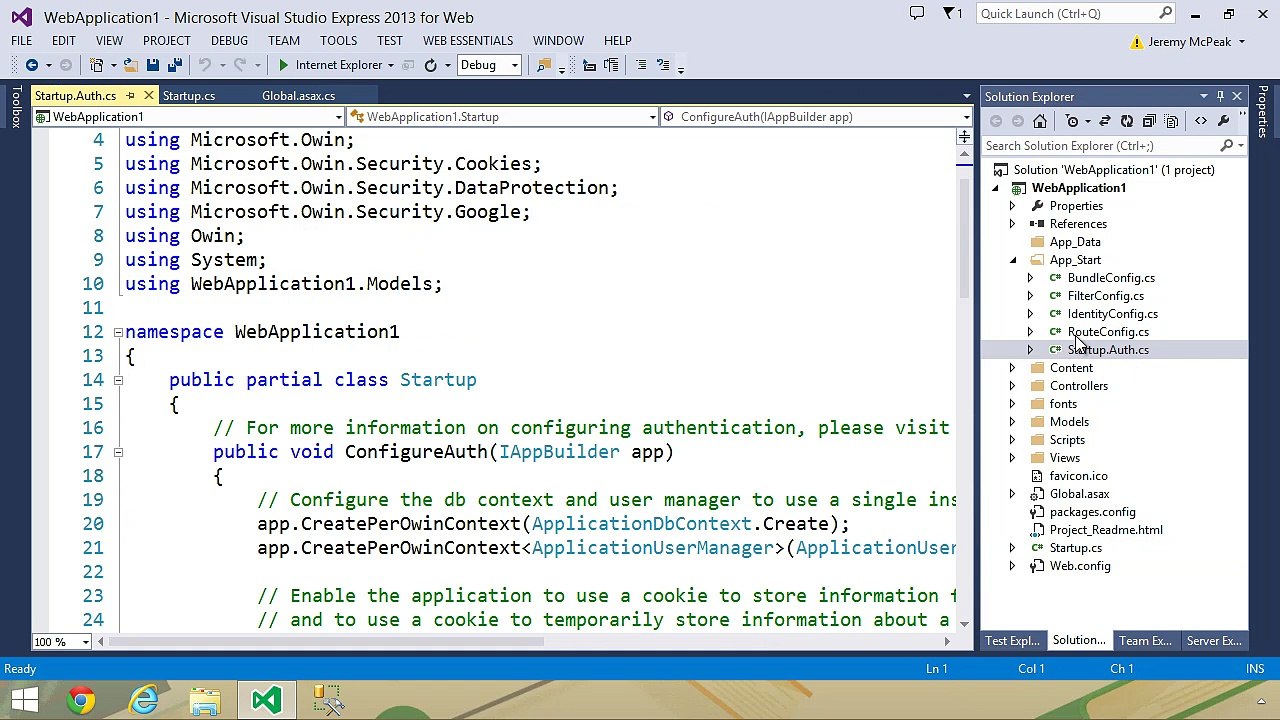Image resolution: width=1280 pixels, height=720 pixels.
Task: Open the Properties side panel
Action: pyautogui.click(x=1264, y=112)
